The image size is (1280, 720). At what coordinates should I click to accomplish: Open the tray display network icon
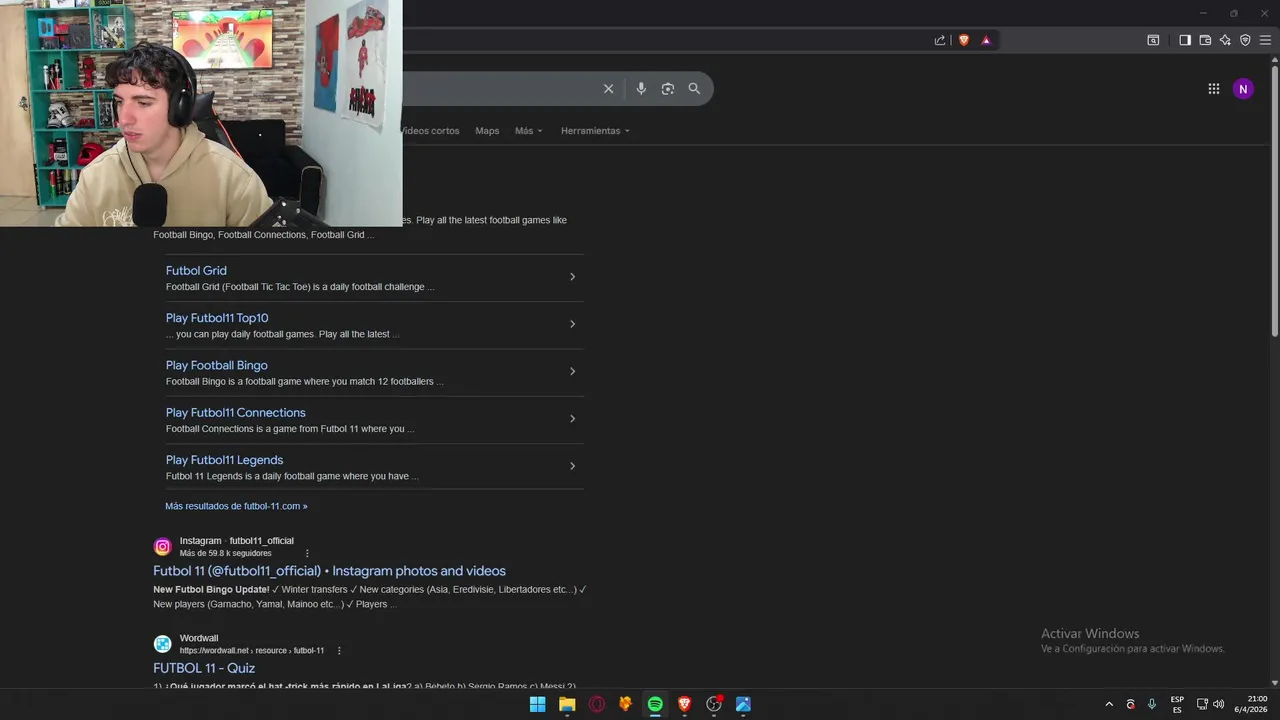[1202, 704]
